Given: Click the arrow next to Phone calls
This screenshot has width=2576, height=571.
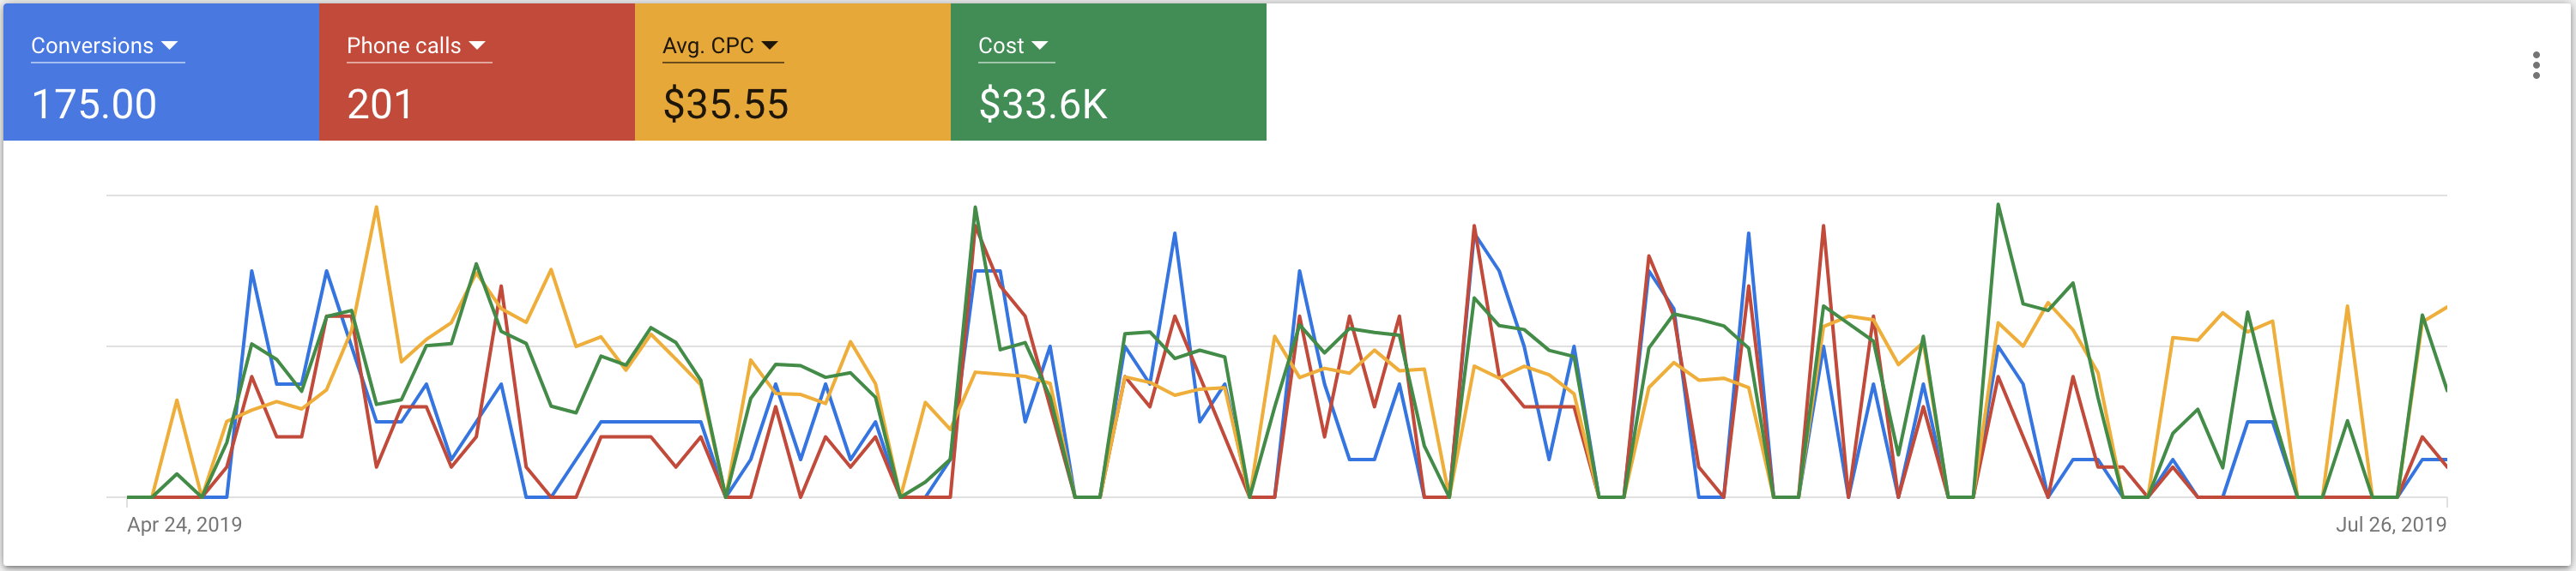Looking at the screenshot, I should pos(477,46).
